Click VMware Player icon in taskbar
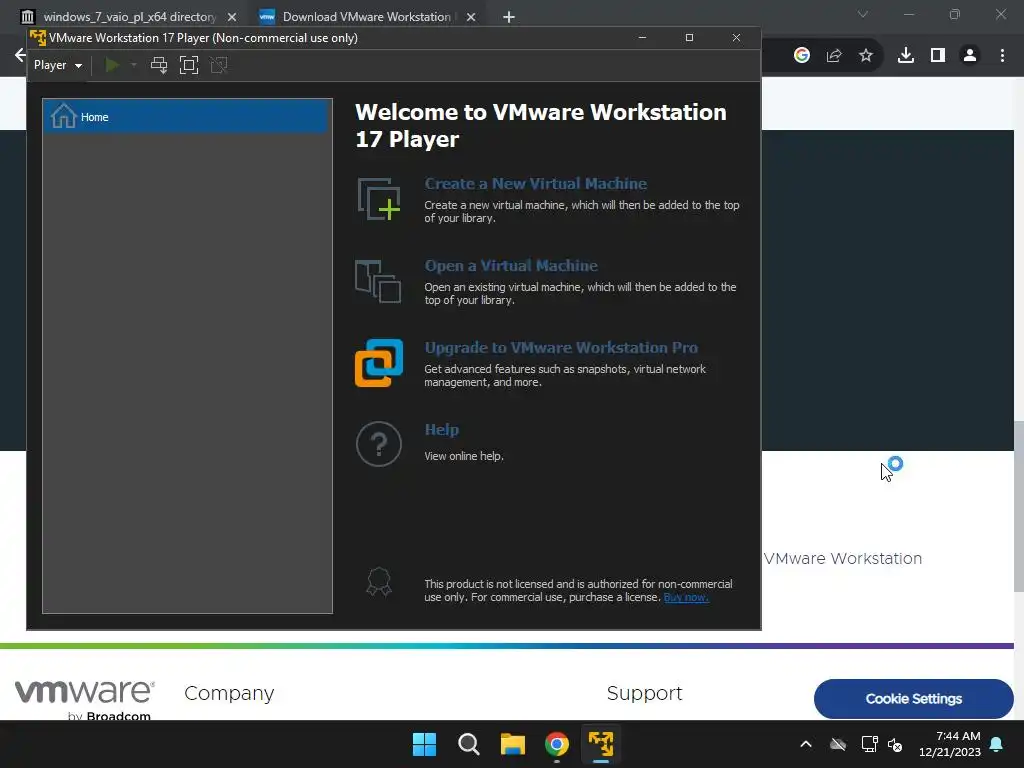Image resolution: width=1024 pixels, height=768 pixels. point(601,744)
